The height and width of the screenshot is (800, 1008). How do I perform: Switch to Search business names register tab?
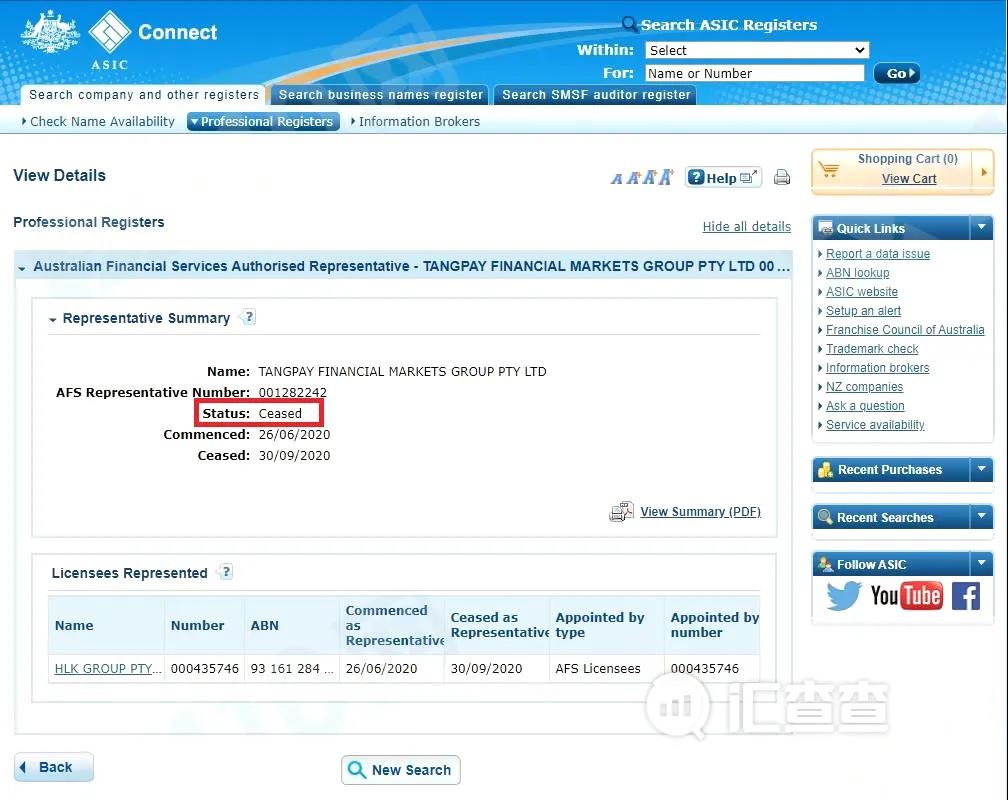coord(381,95)
